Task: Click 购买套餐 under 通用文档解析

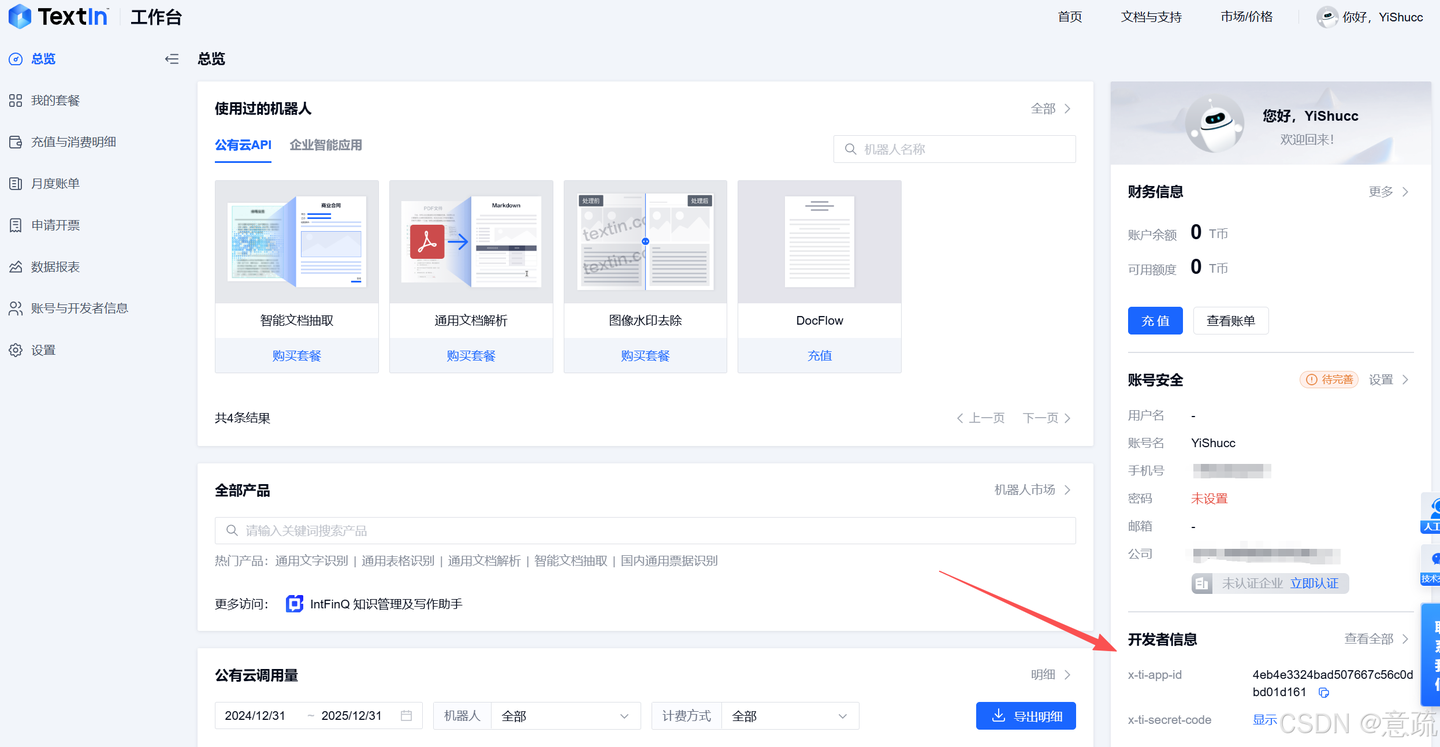Action: (x=471, y=356)
